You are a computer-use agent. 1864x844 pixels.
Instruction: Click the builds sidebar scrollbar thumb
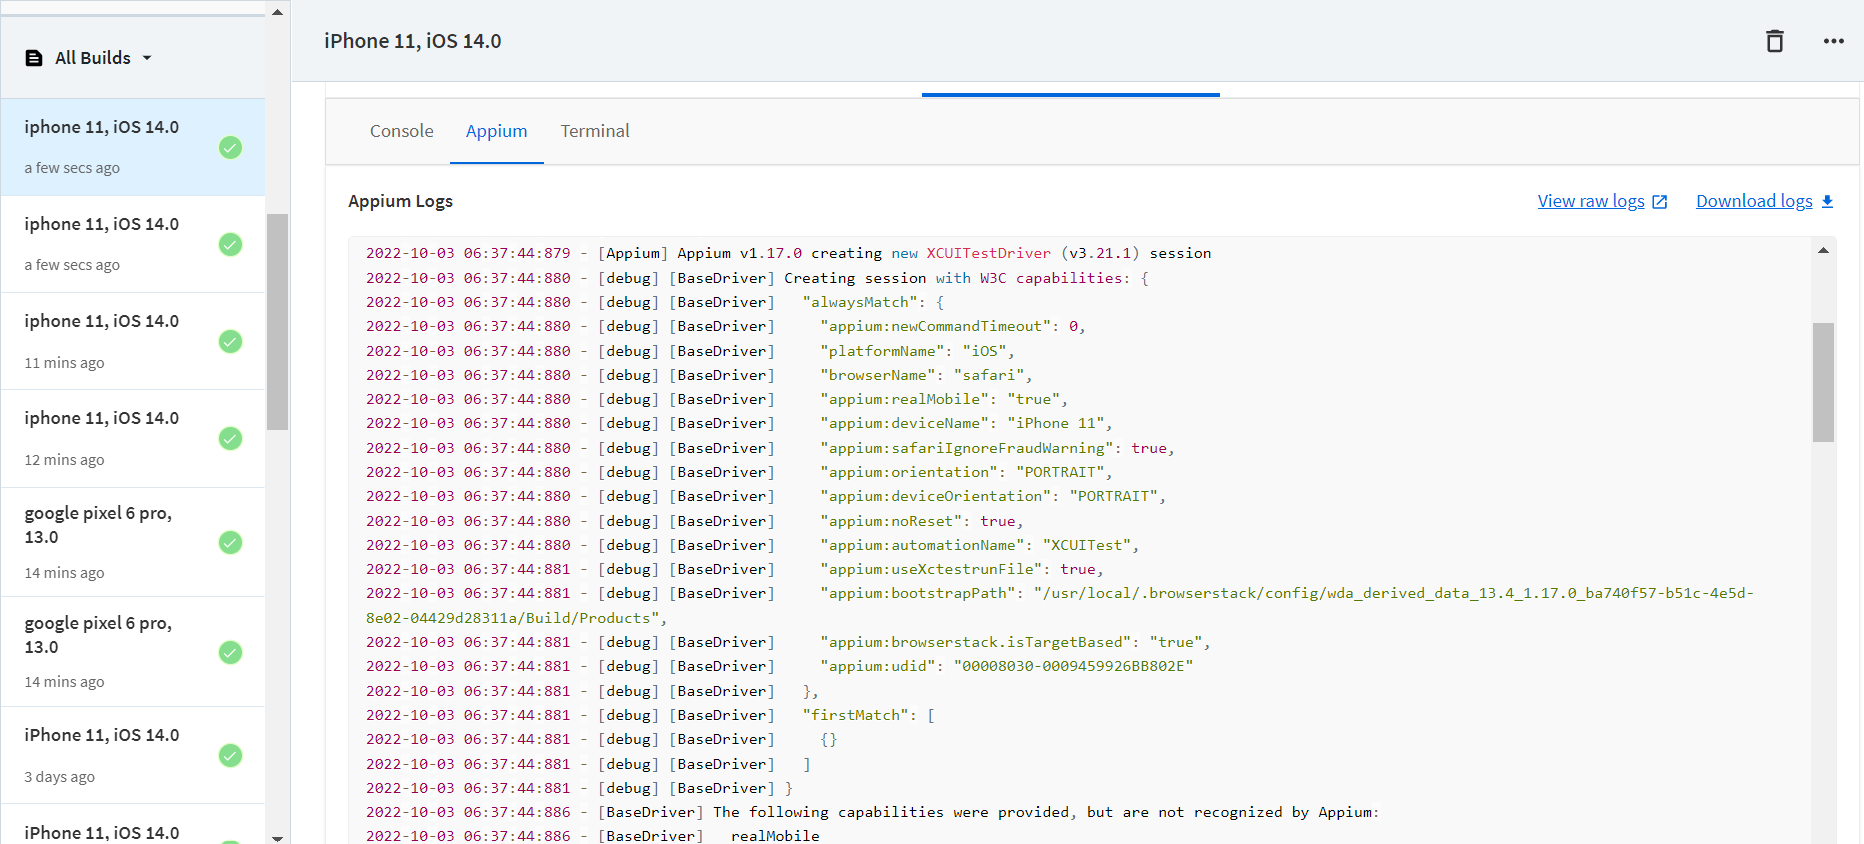point(278,321)
